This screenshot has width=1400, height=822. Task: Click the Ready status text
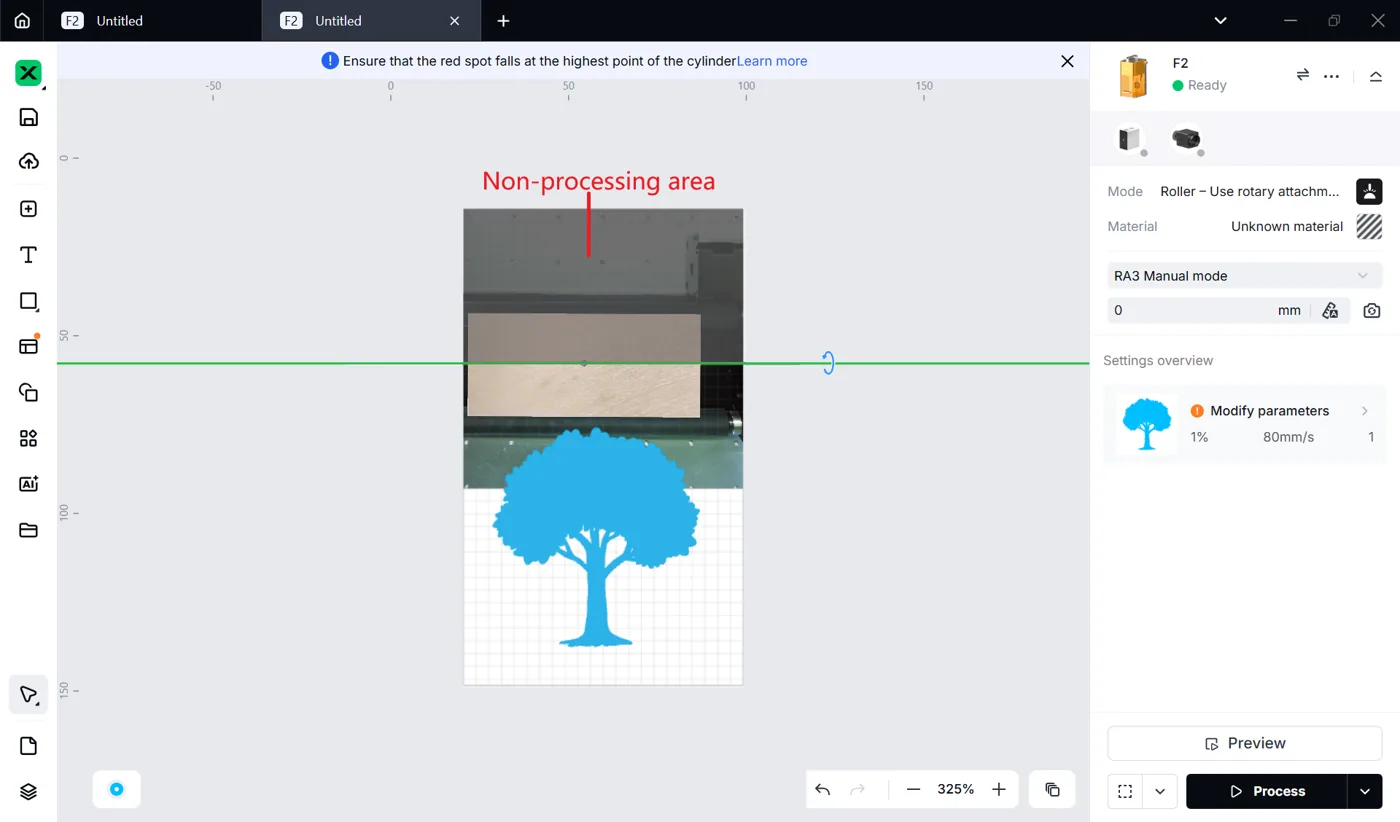(1207, 85)
